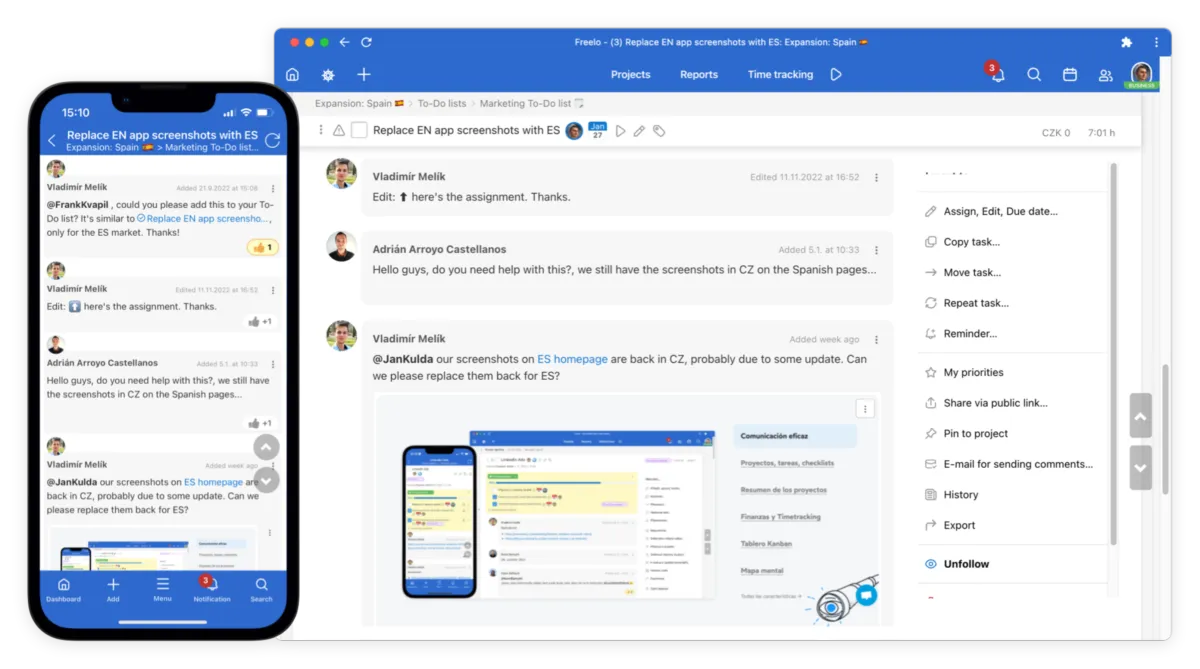
Task: Create new item with plus icon
Action: point(363,74)
